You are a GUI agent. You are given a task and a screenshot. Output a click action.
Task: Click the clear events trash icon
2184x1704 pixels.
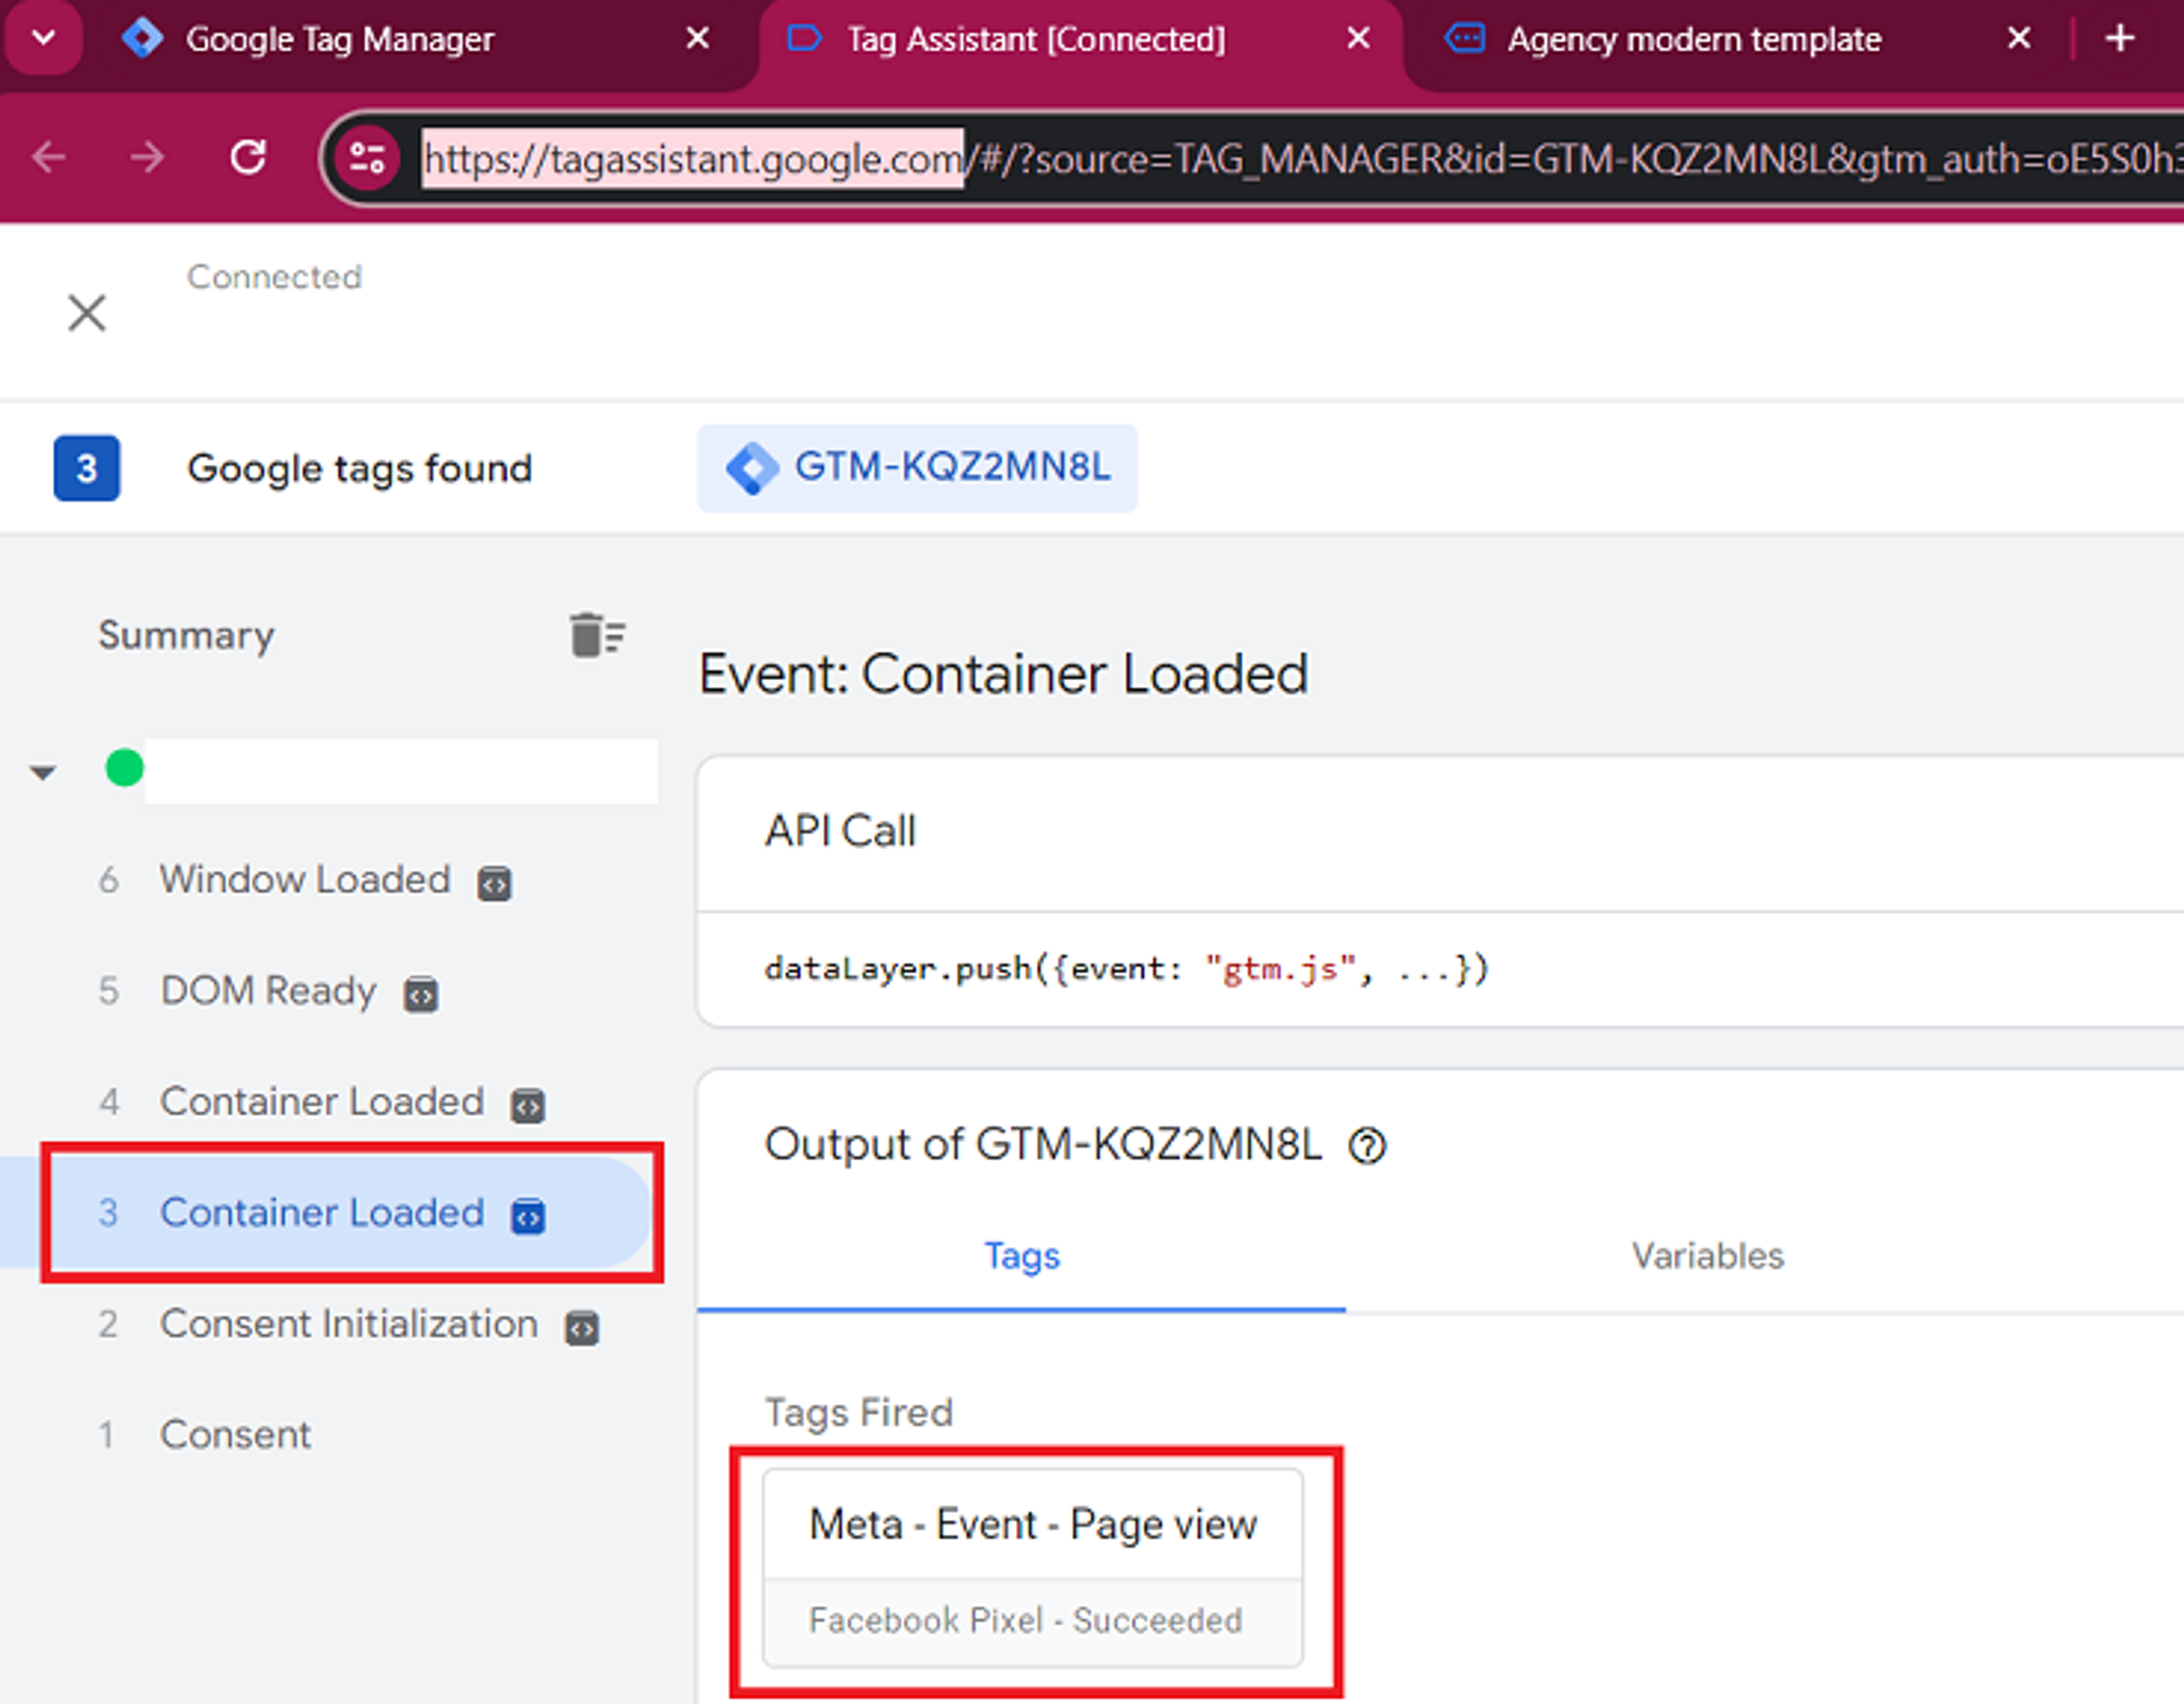596,635
